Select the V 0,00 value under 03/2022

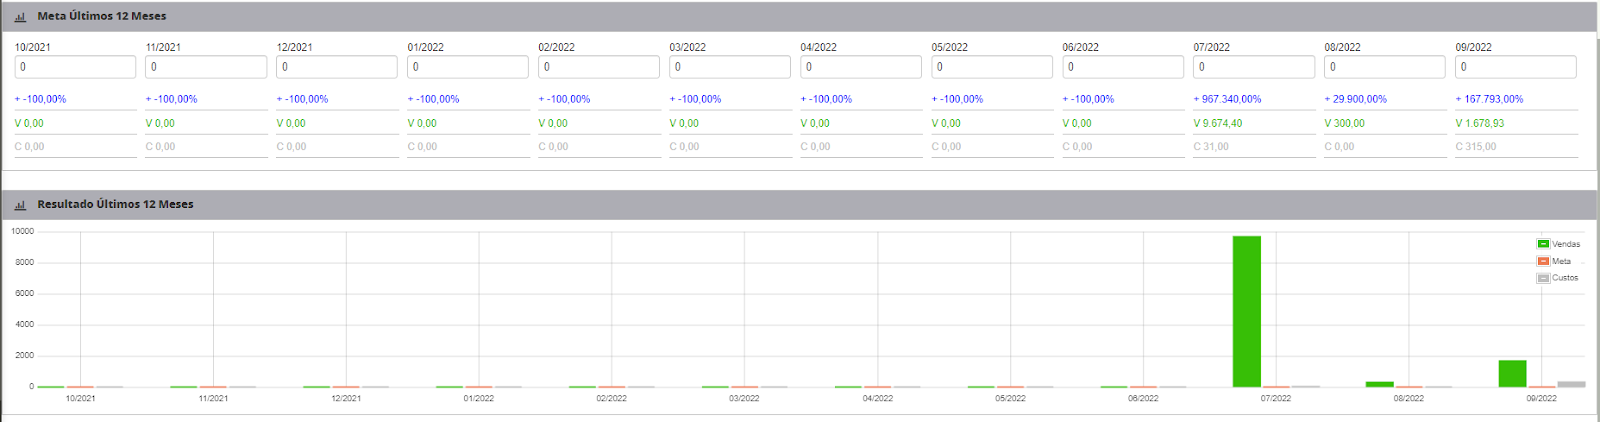(x=684, y=123)
